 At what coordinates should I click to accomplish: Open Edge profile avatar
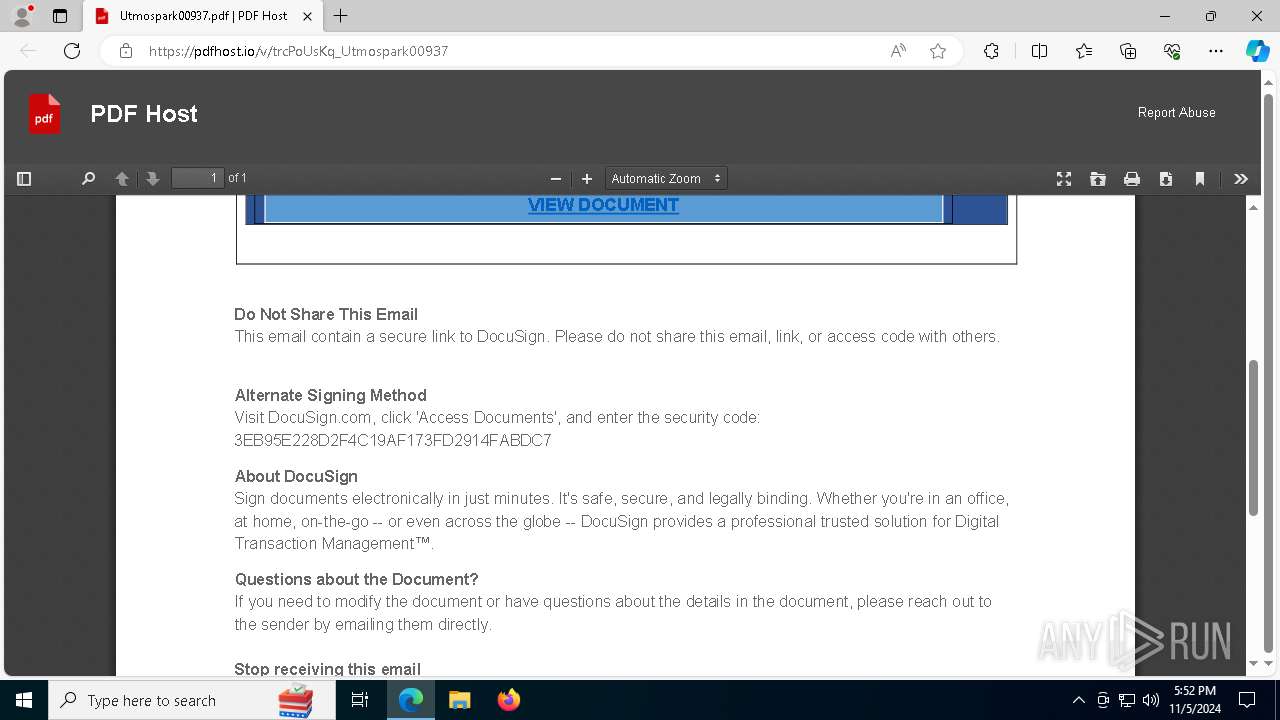21,16
